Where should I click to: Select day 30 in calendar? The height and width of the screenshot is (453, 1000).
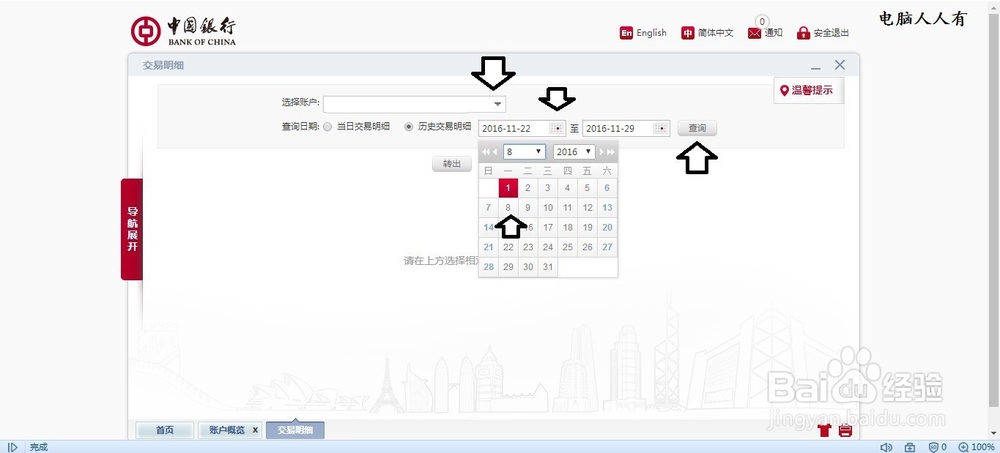(x=528, y=267)
